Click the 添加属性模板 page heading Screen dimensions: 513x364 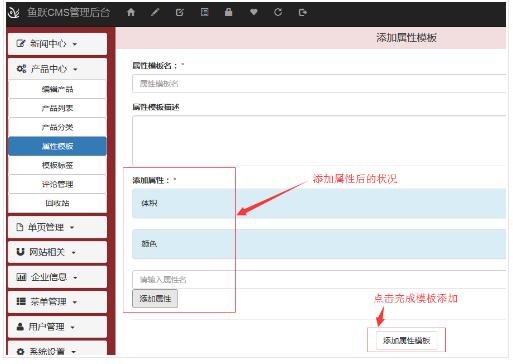406,38
